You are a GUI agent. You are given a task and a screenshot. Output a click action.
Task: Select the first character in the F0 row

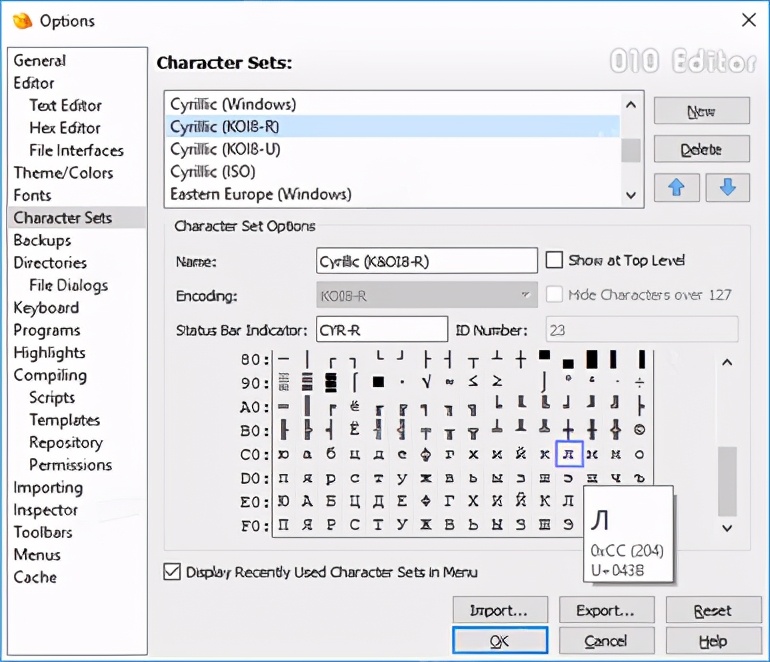pos(283,525)
